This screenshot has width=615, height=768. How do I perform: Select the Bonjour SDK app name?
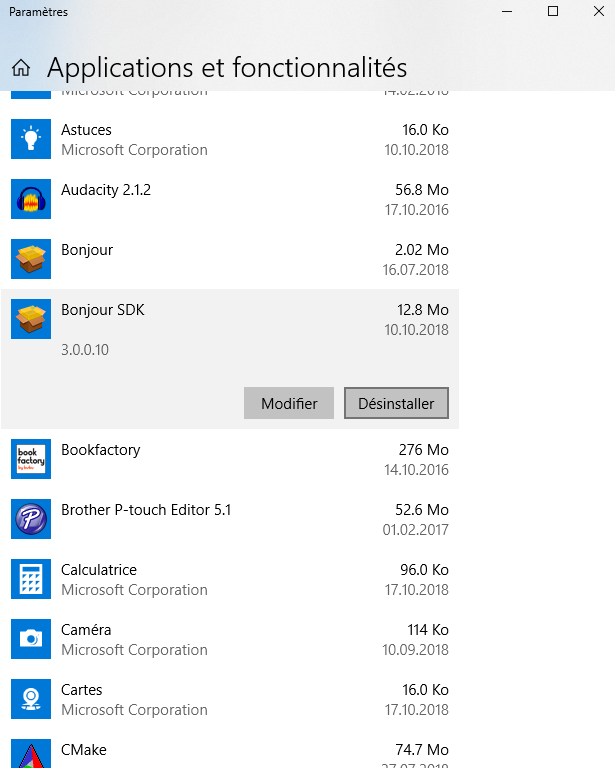click(x=103, y=310)
